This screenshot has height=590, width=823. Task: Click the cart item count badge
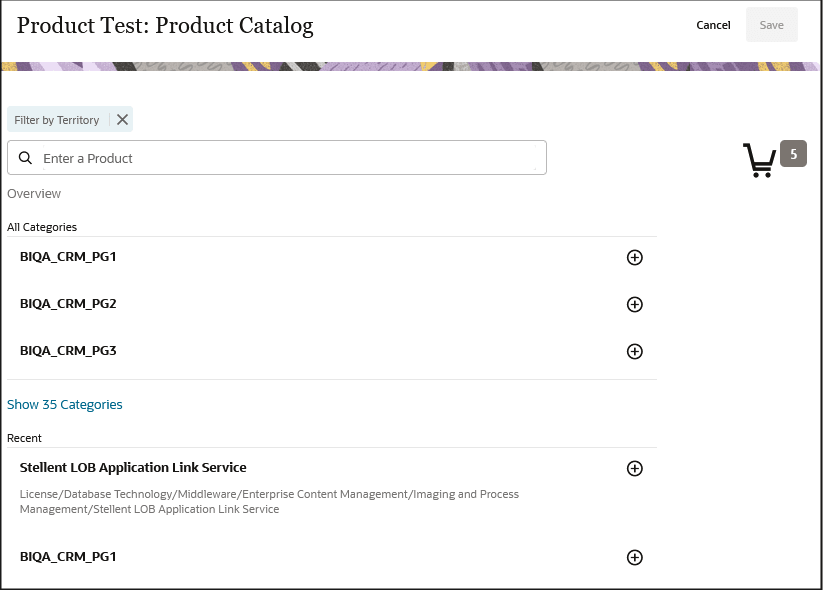pyautogui.click(x=793, y=154)
